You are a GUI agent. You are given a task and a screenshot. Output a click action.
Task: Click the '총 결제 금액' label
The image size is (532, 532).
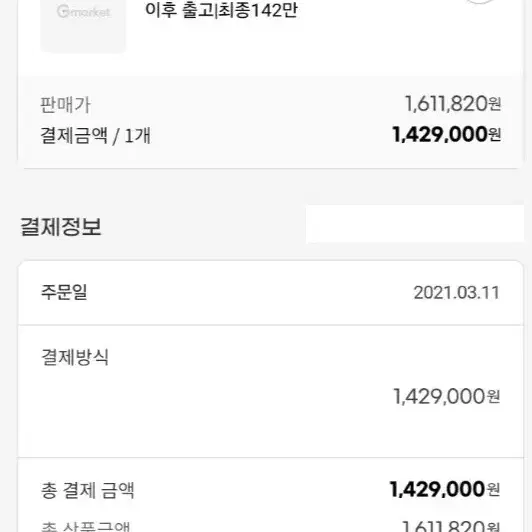(88, 490)
